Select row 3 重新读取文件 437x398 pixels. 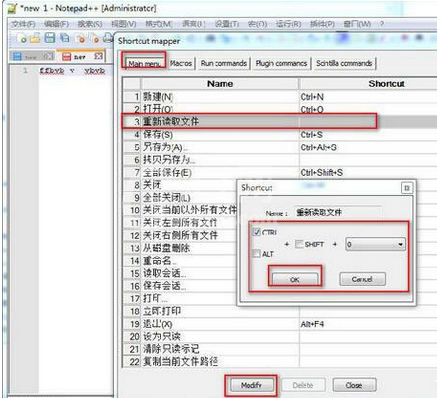(x=279, y=122)
